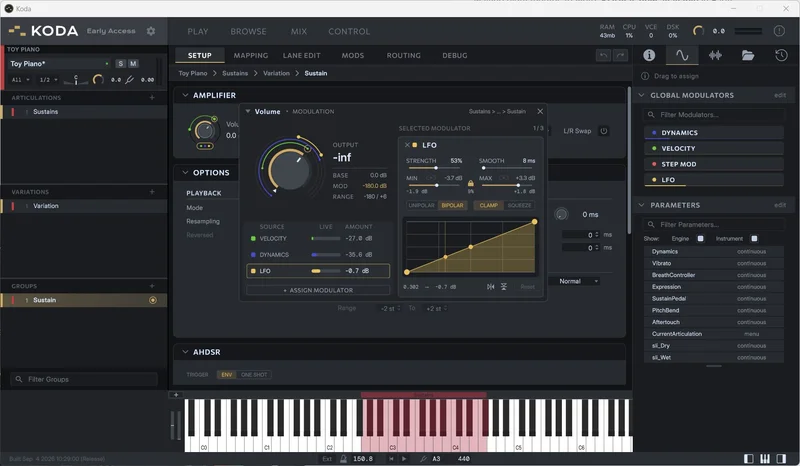Select the Step Mod global modulator
800x466 pixels.
[714, 164]
